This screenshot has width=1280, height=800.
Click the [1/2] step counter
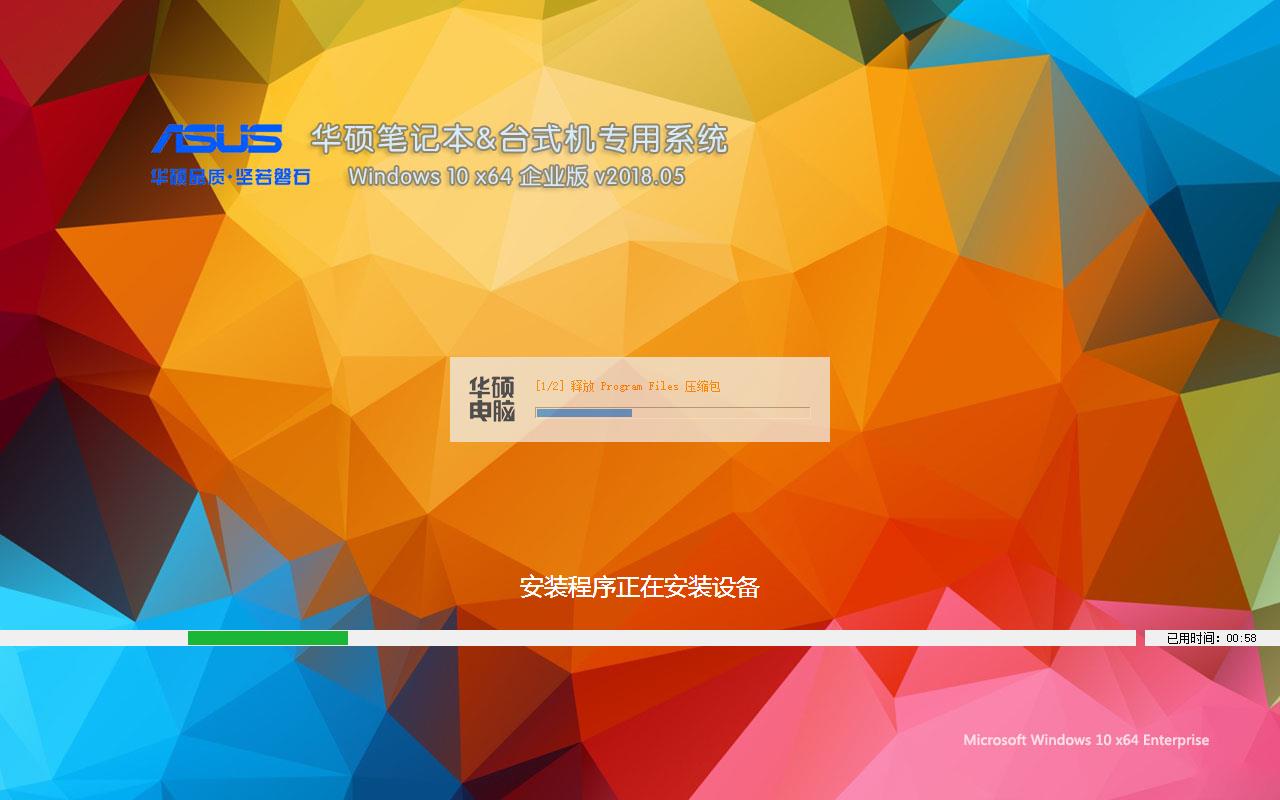click(550, 386)
